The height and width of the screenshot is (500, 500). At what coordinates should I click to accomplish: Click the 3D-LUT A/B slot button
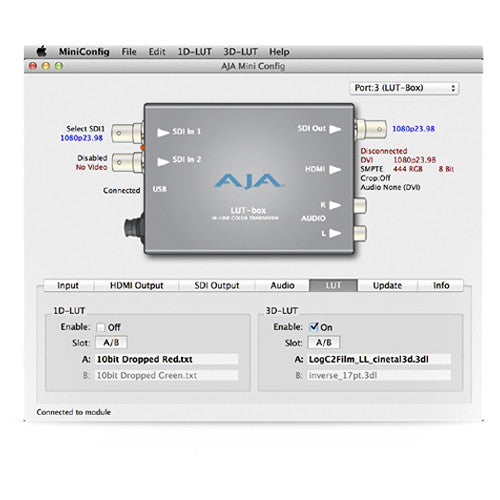tap(324, 343)
